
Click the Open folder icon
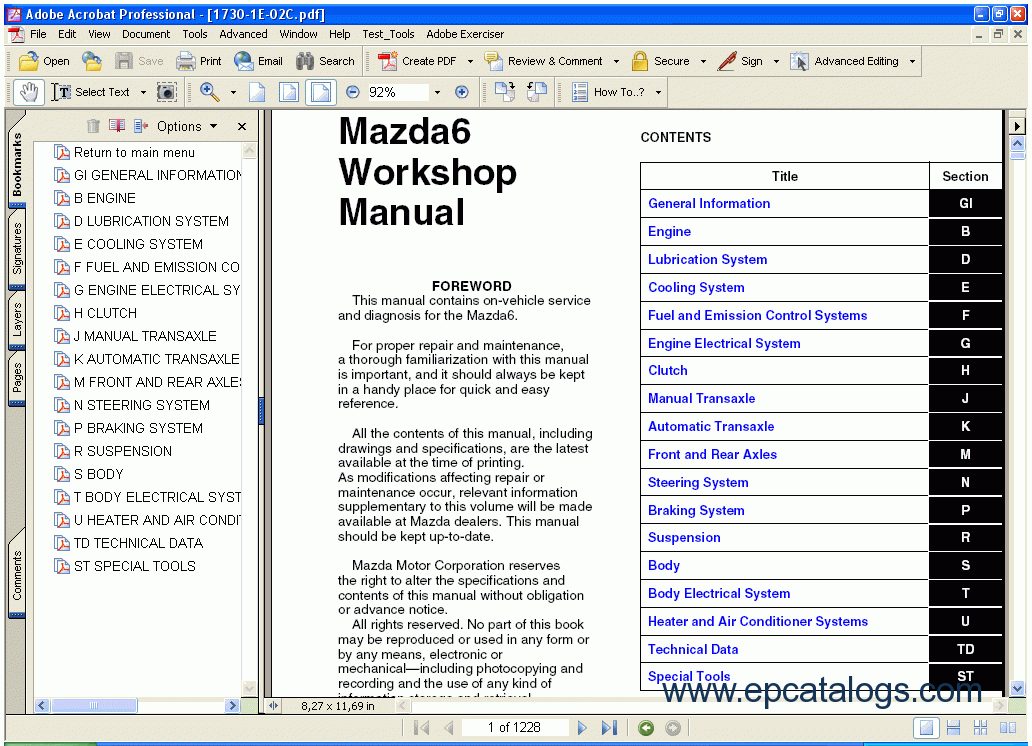tap(28, 61)
